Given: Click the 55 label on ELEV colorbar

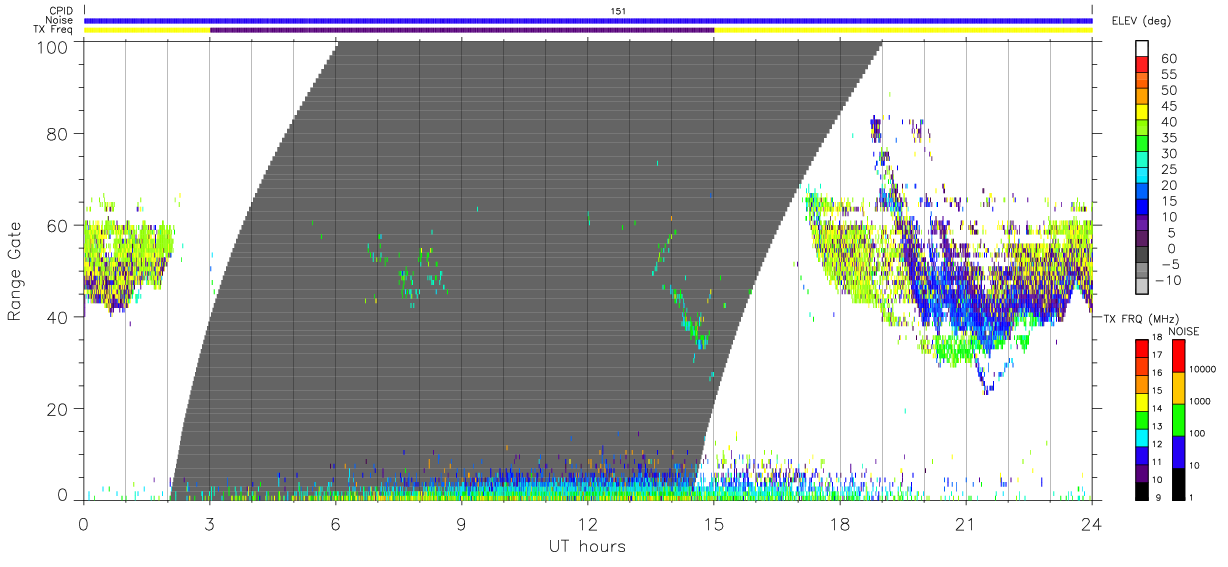Looking at the screenshot, I should (x=1167, y=74).
